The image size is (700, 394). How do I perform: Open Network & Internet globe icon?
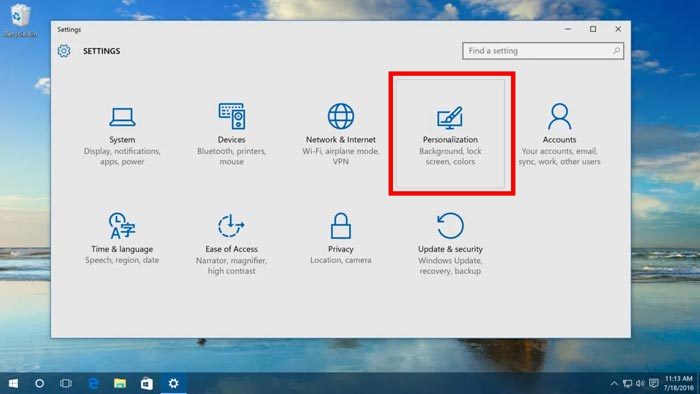coord(341,116)
